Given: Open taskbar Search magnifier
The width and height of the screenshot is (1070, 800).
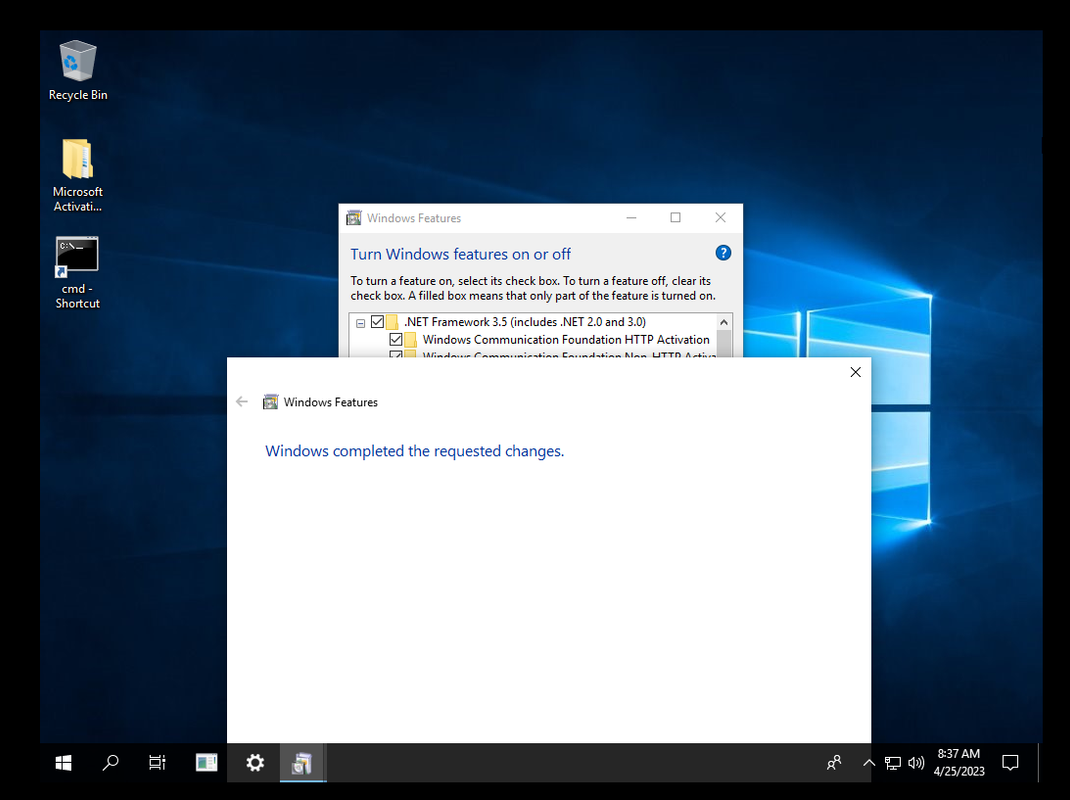Looking at the screenshot, I should pyautogui.click(x=110, y=762).
